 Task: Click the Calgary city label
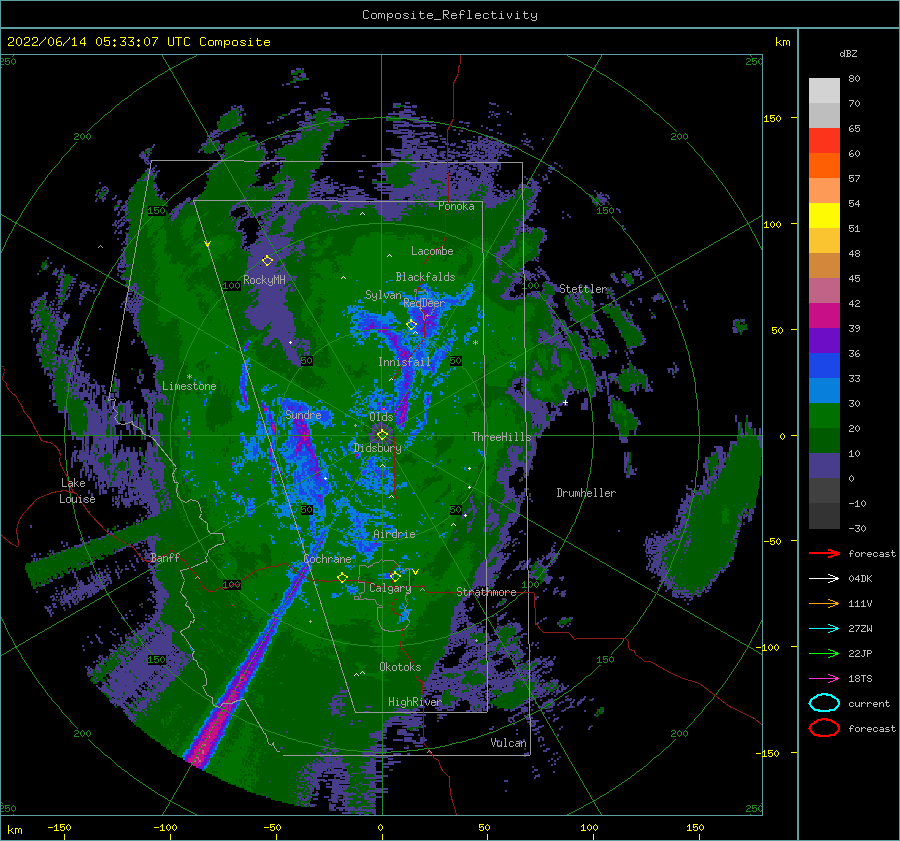(390, 588)
